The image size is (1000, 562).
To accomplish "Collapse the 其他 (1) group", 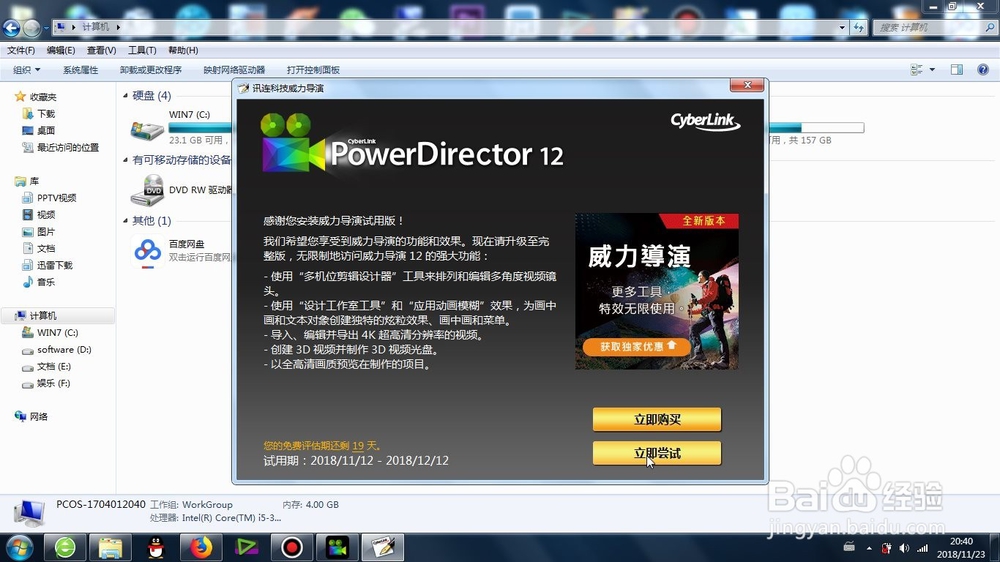I will tap(126, 221).
